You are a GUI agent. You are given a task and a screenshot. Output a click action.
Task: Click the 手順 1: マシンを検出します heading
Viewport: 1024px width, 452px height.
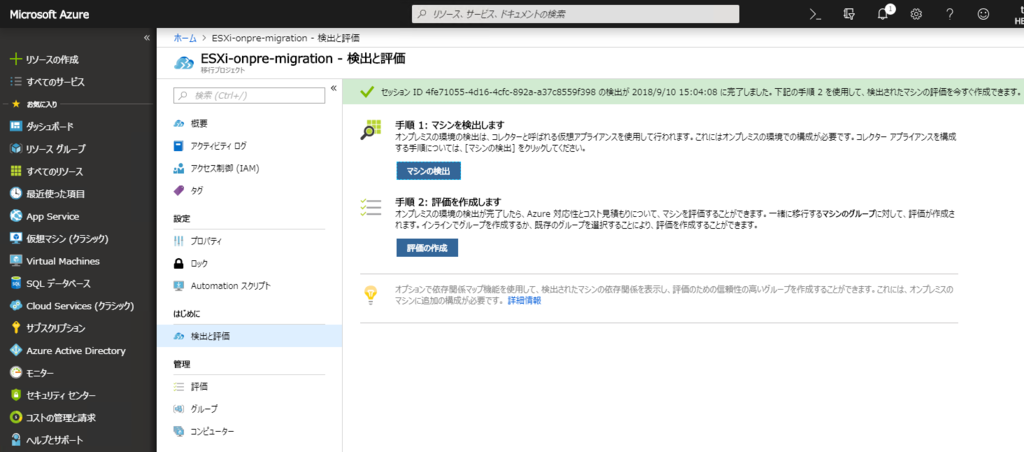click(450, 124)
